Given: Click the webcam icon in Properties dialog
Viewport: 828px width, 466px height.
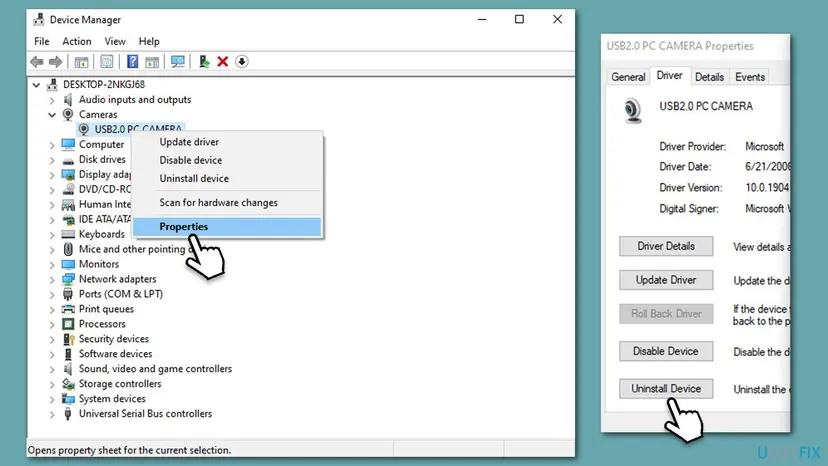Looking at the screenshot, I should [633, 111].
